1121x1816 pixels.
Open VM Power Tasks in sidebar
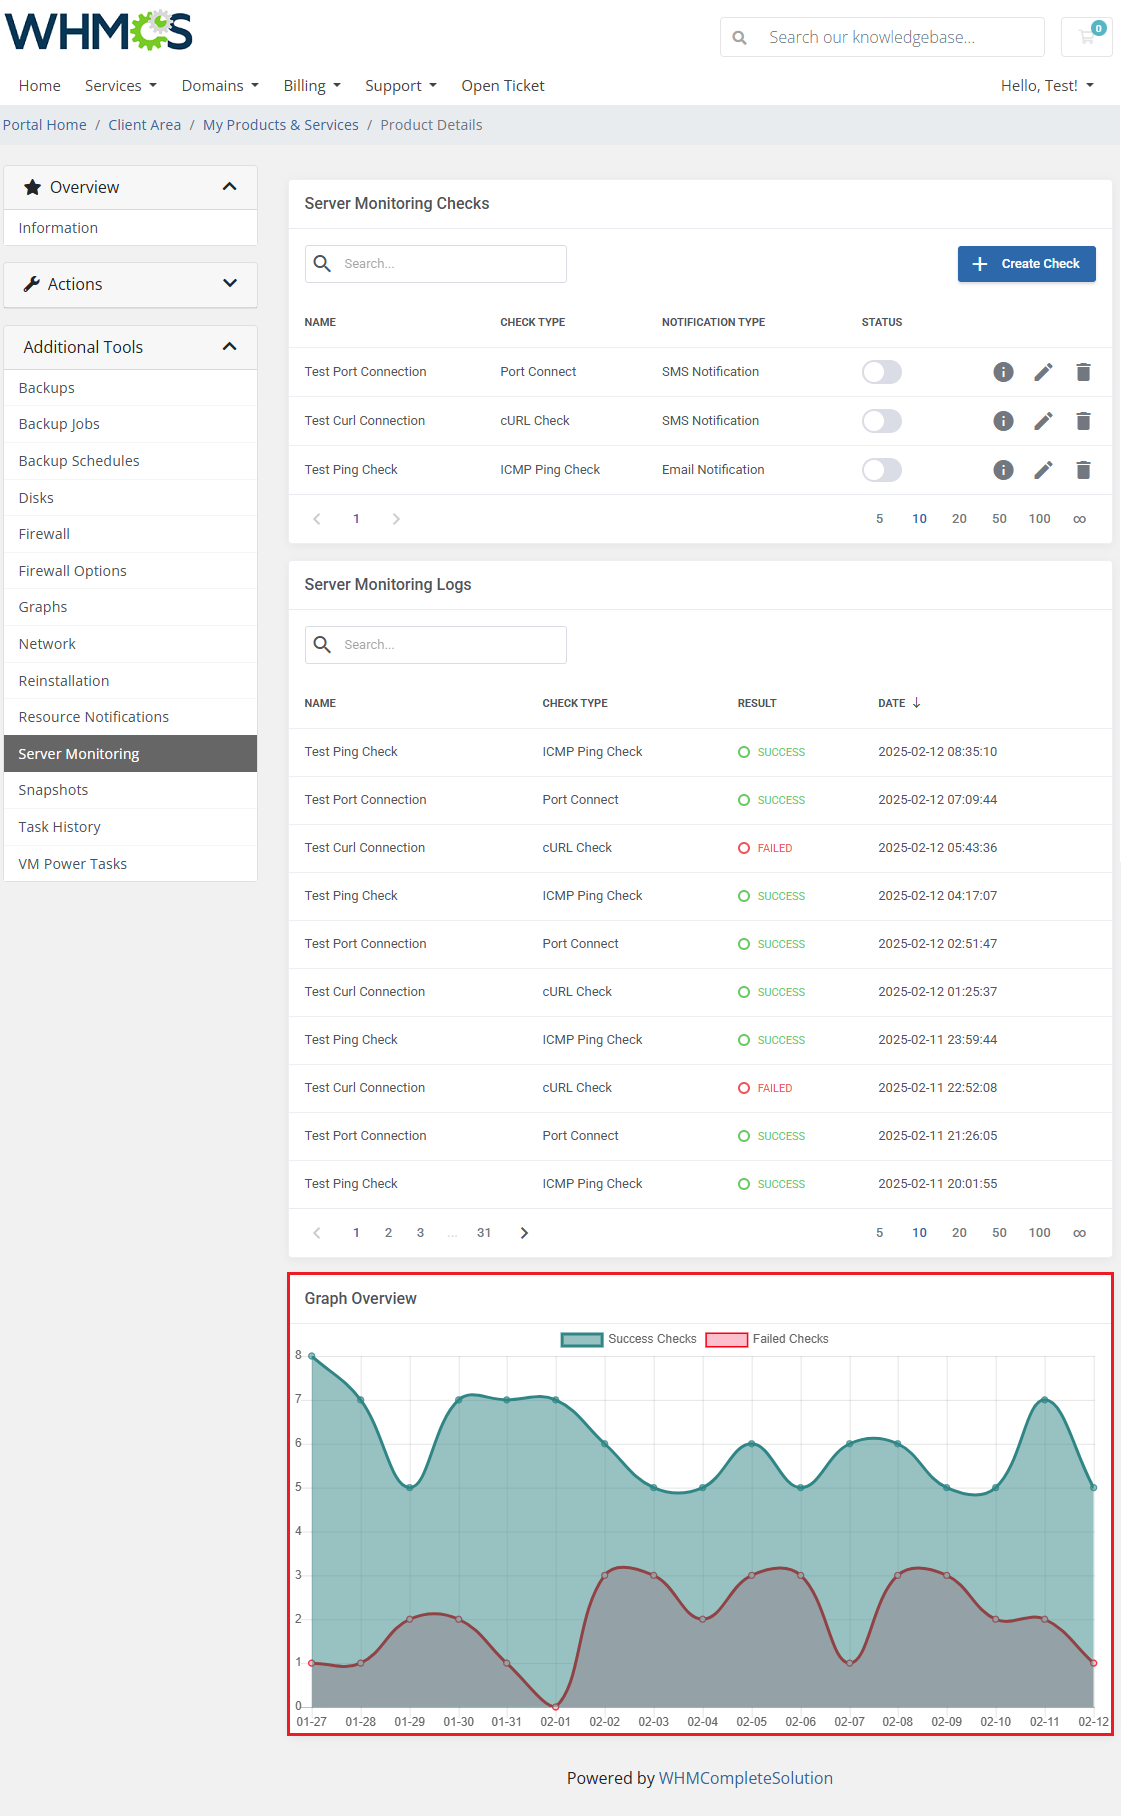(x=131, y=864)
